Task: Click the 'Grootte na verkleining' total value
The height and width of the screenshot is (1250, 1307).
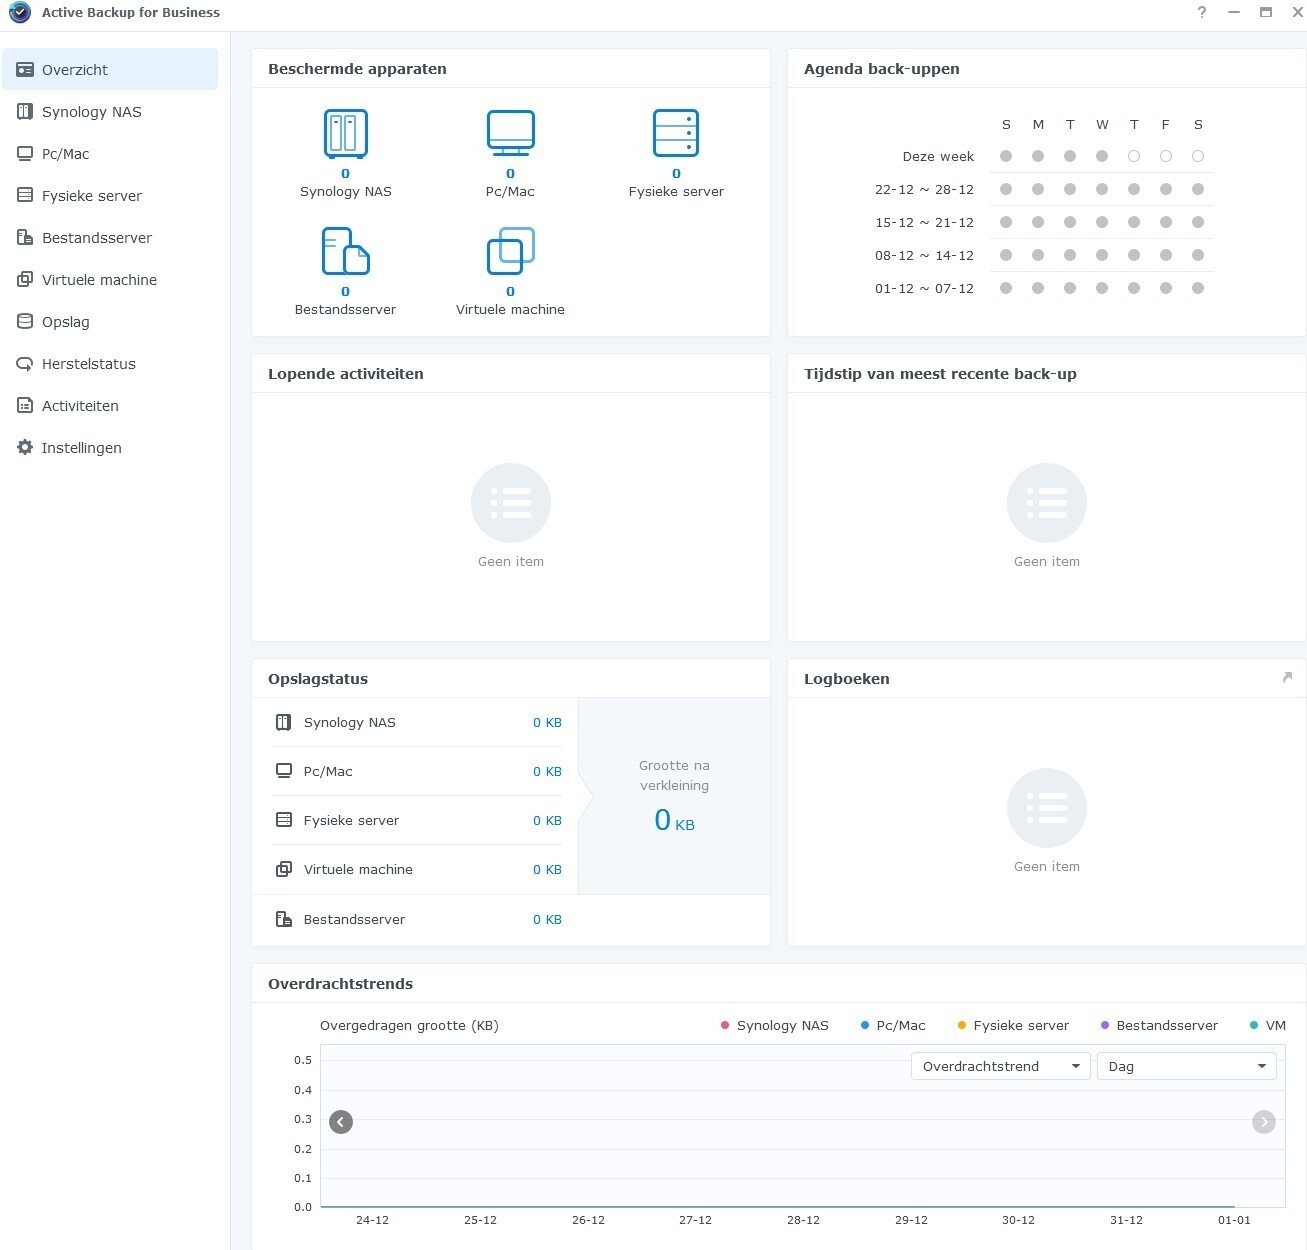Action: tap(675, 821)
